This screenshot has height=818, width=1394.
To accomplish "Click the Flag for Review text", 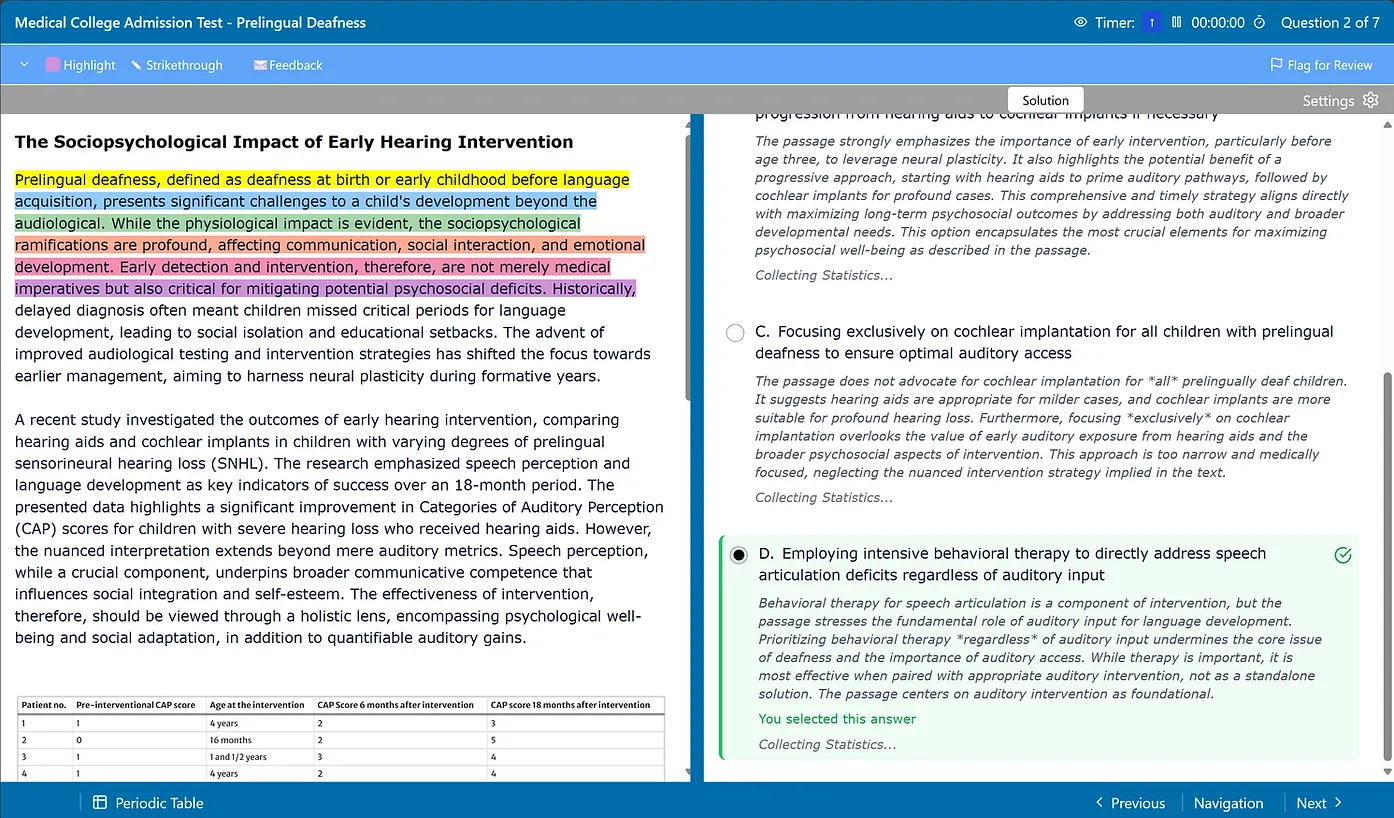I will [1330, 65].
